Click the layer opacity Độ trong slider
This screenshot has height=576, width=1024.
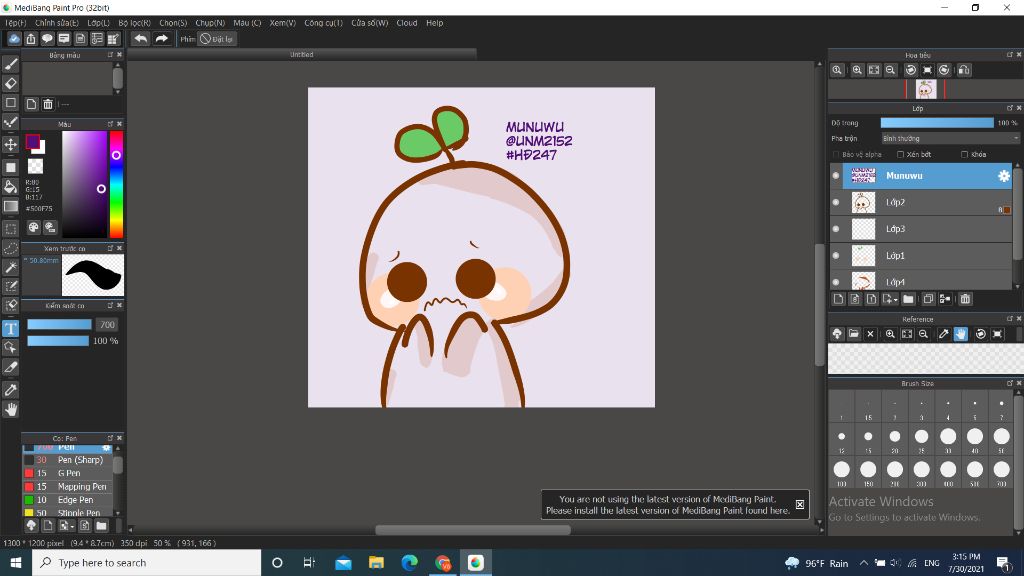click(x=937, y=123)
